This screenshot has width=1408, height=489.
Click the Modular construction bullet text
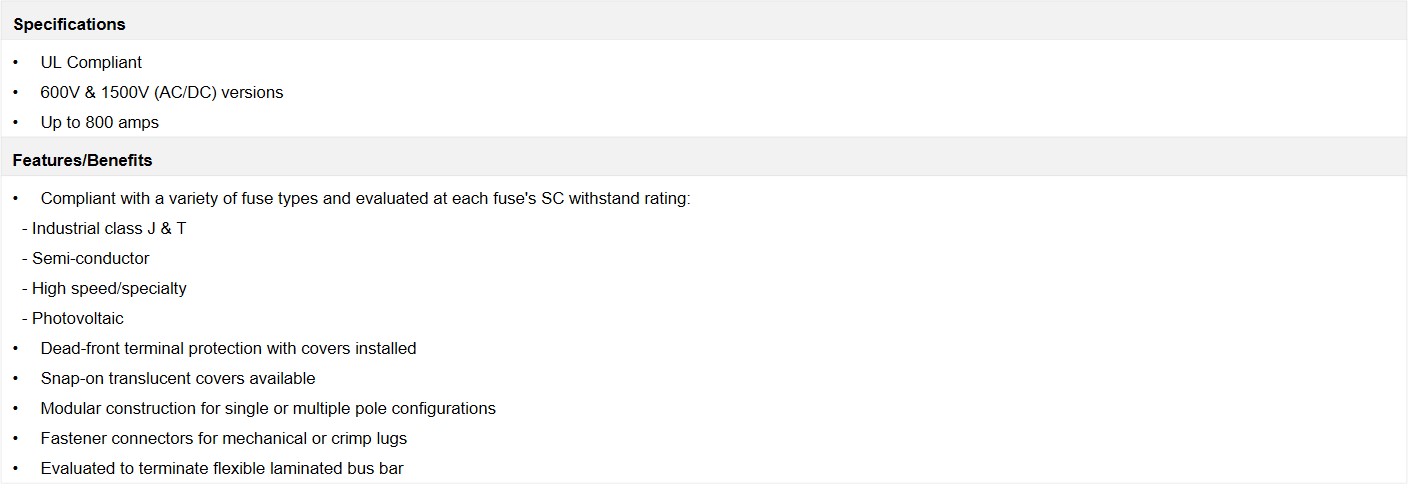[x=268, y=408]
